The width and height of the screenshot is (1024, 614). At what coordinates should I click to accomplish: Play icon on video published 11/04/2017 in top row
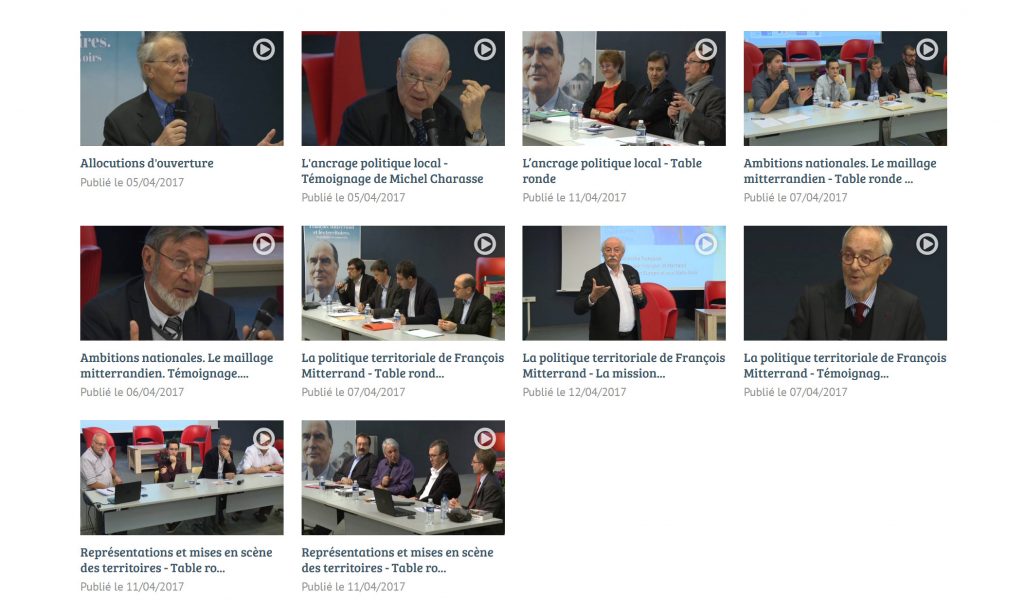click(705, 49)
